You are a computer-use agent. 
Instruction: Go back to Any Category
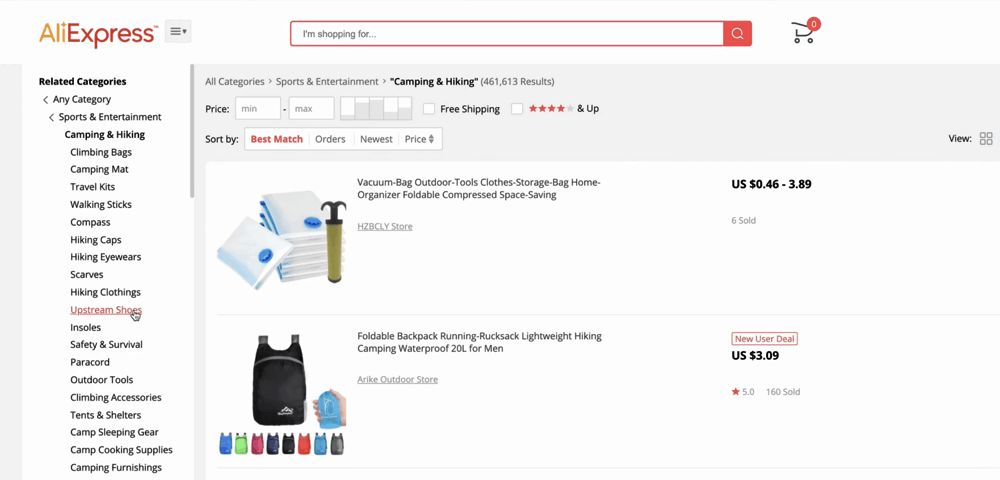[81, 99]
